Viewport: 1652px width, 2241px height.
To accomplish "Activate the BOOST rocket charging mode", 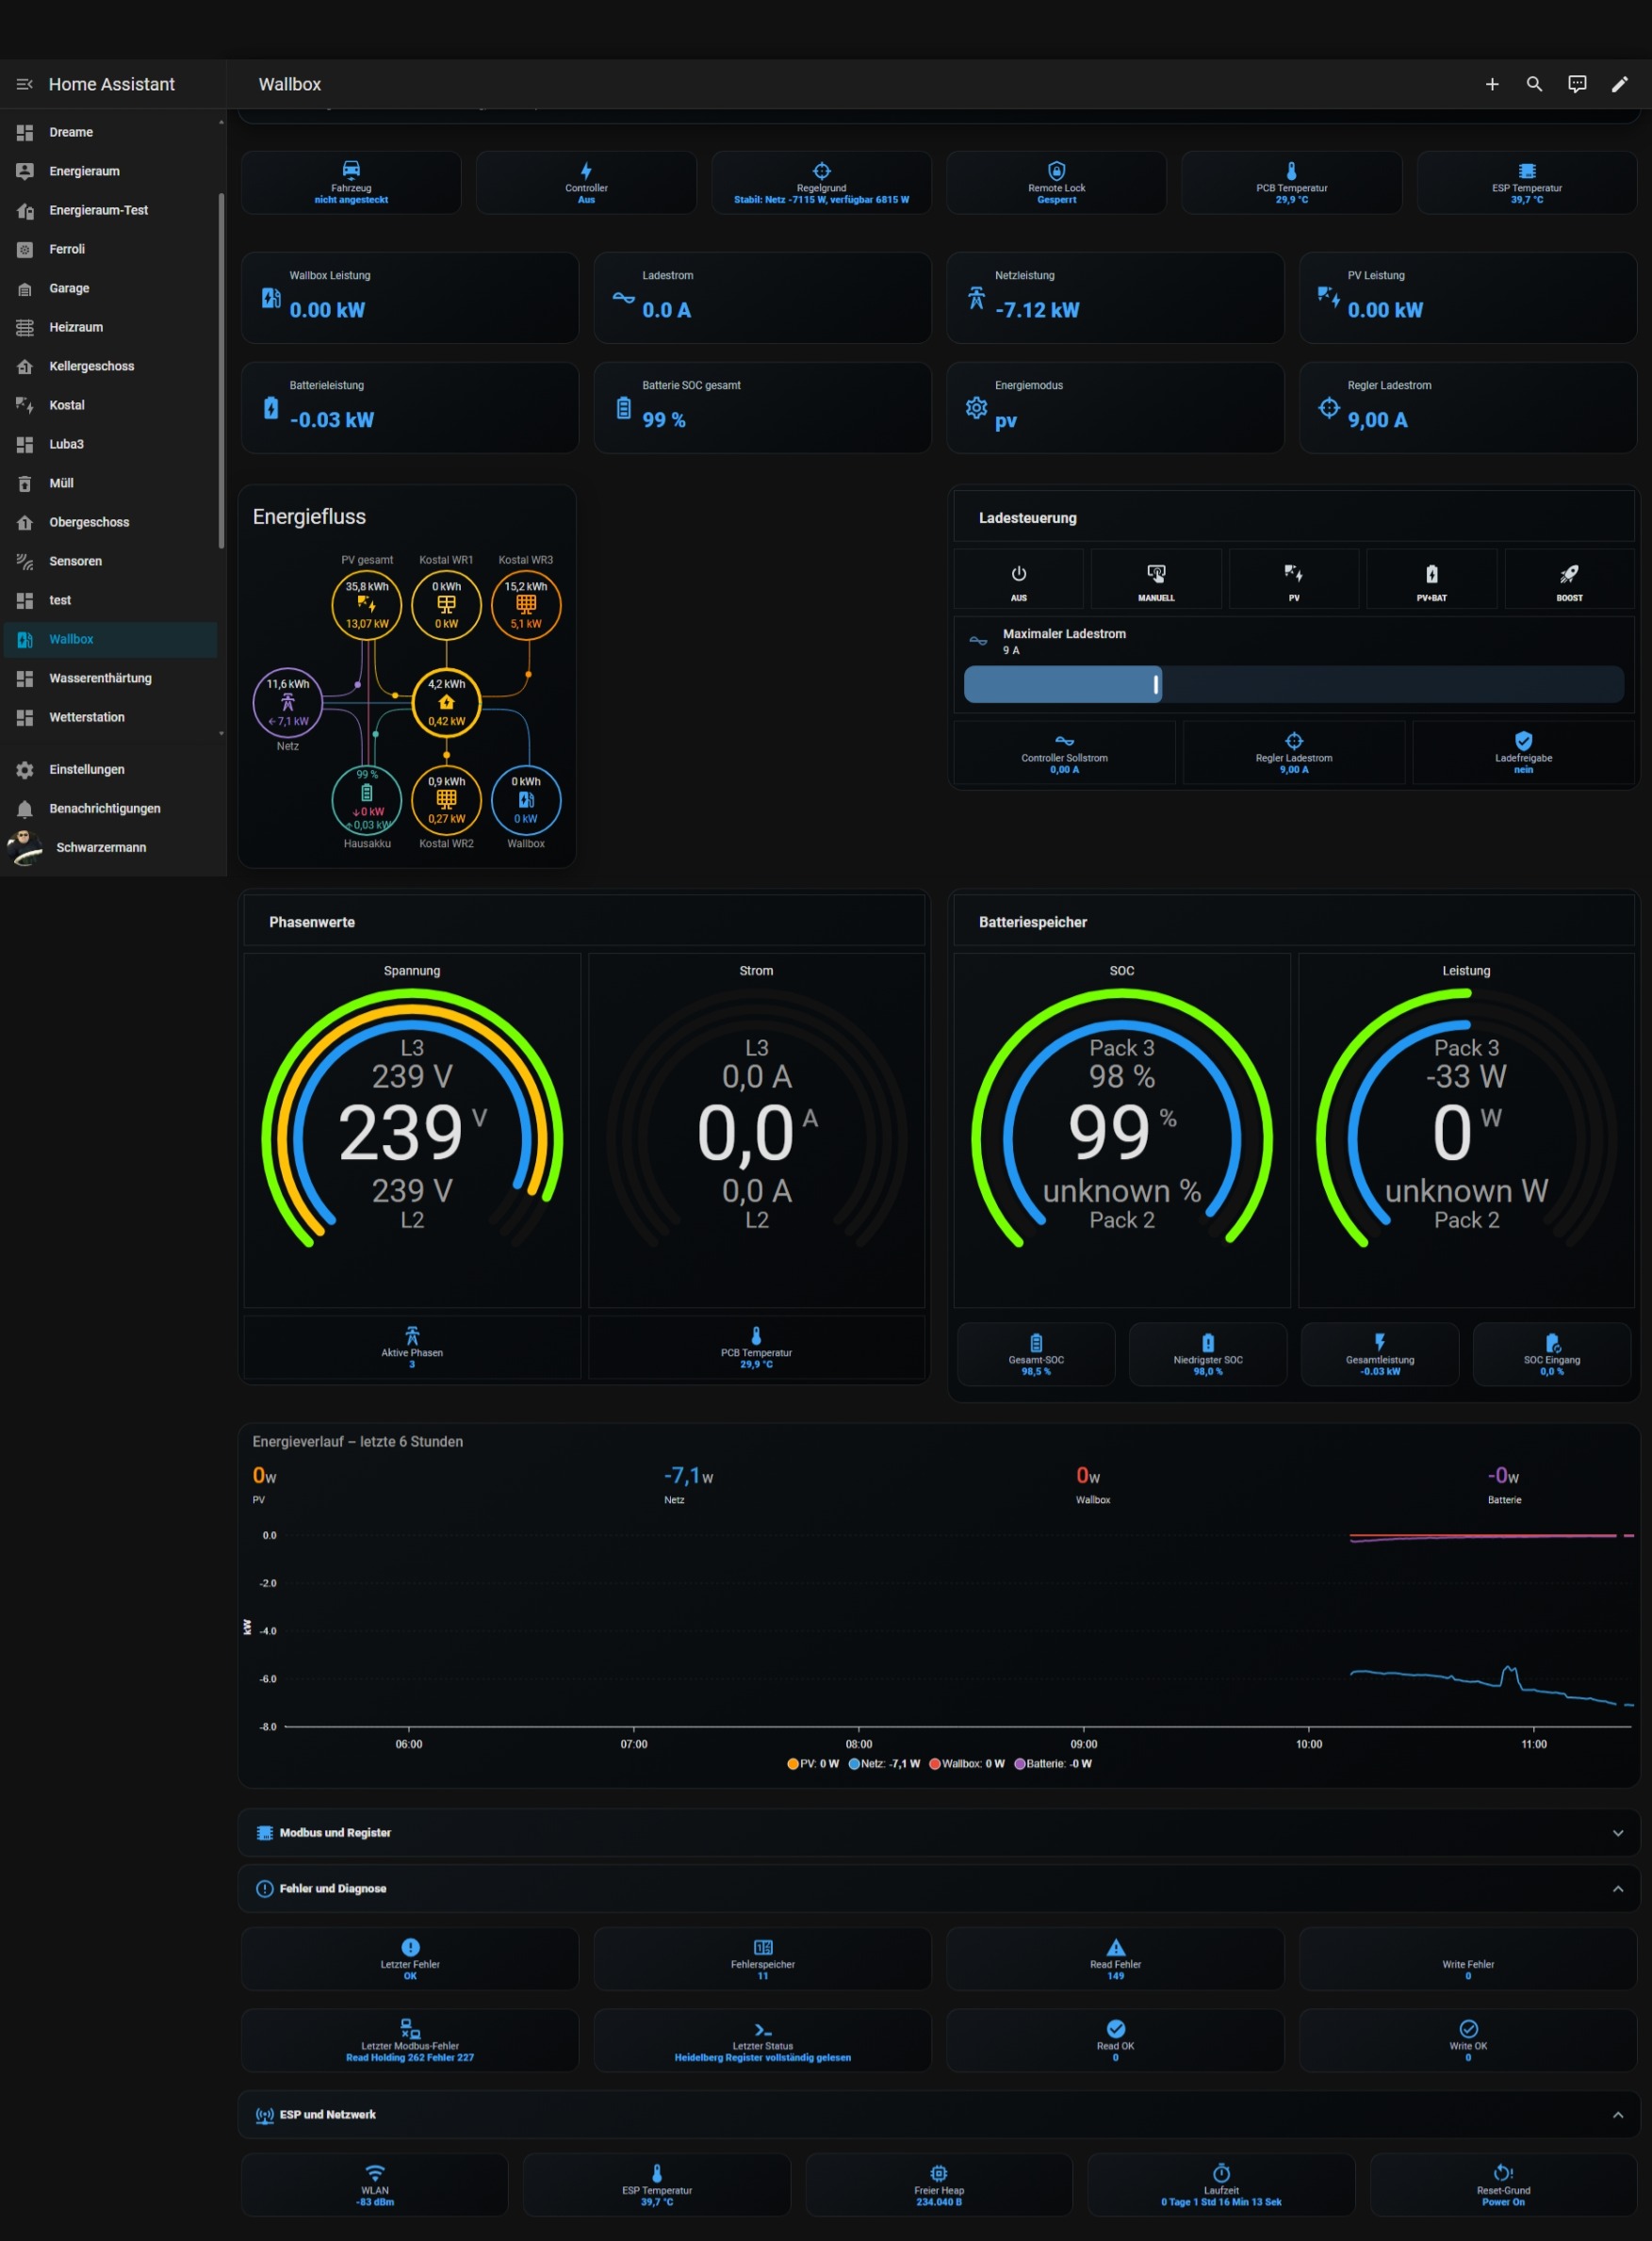I will point(1569,579).
